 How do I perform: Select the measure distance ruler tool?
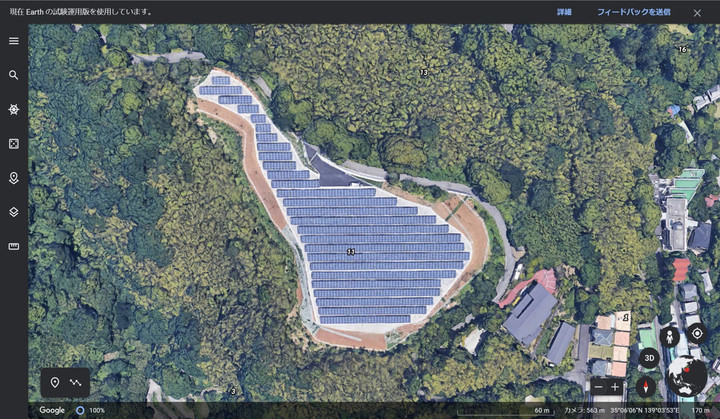tap(14, 247)
